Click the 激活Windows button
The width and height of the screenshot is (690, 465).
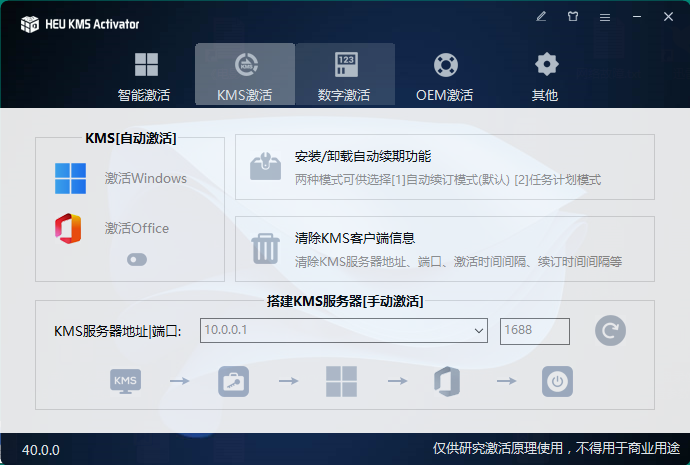coord(120,178)
